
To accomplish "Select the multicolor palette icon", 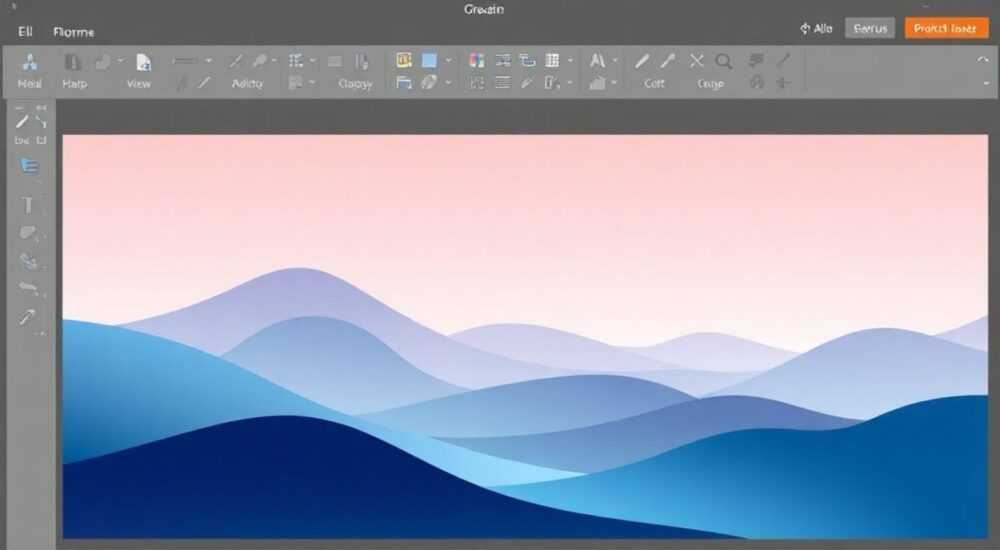I will 476,61.
